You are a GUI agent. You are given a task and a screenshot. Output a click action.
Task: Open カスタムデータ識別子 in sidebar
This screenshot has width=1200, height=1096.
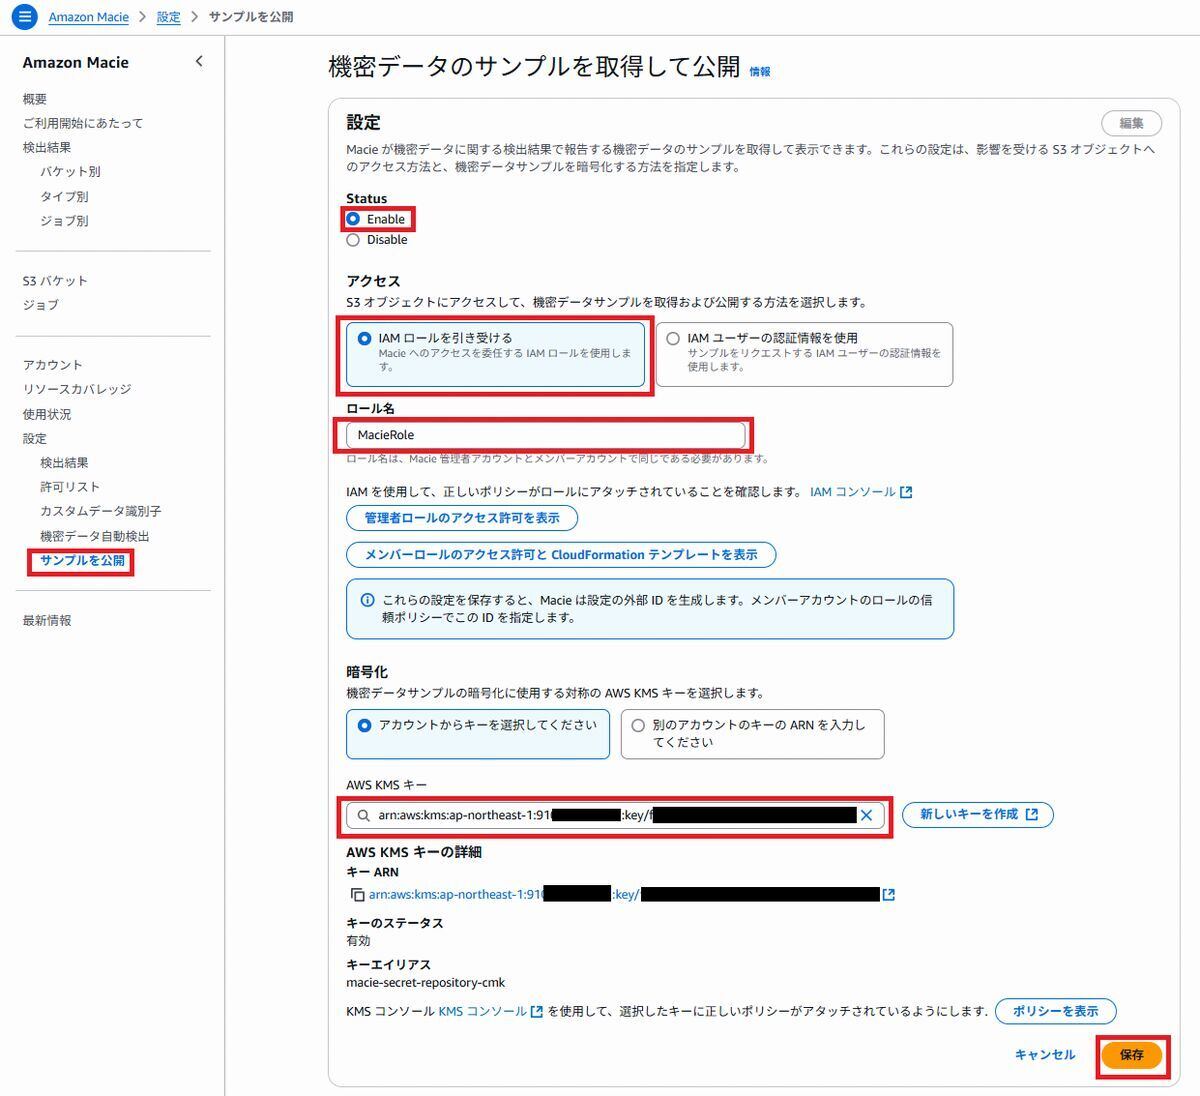tap(101, 511)
